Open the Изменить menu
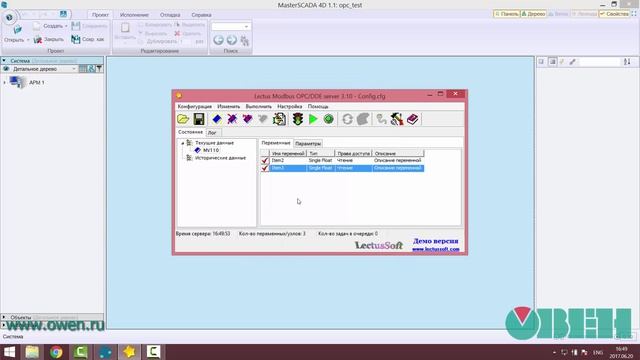640x360 pixels. 229,107
